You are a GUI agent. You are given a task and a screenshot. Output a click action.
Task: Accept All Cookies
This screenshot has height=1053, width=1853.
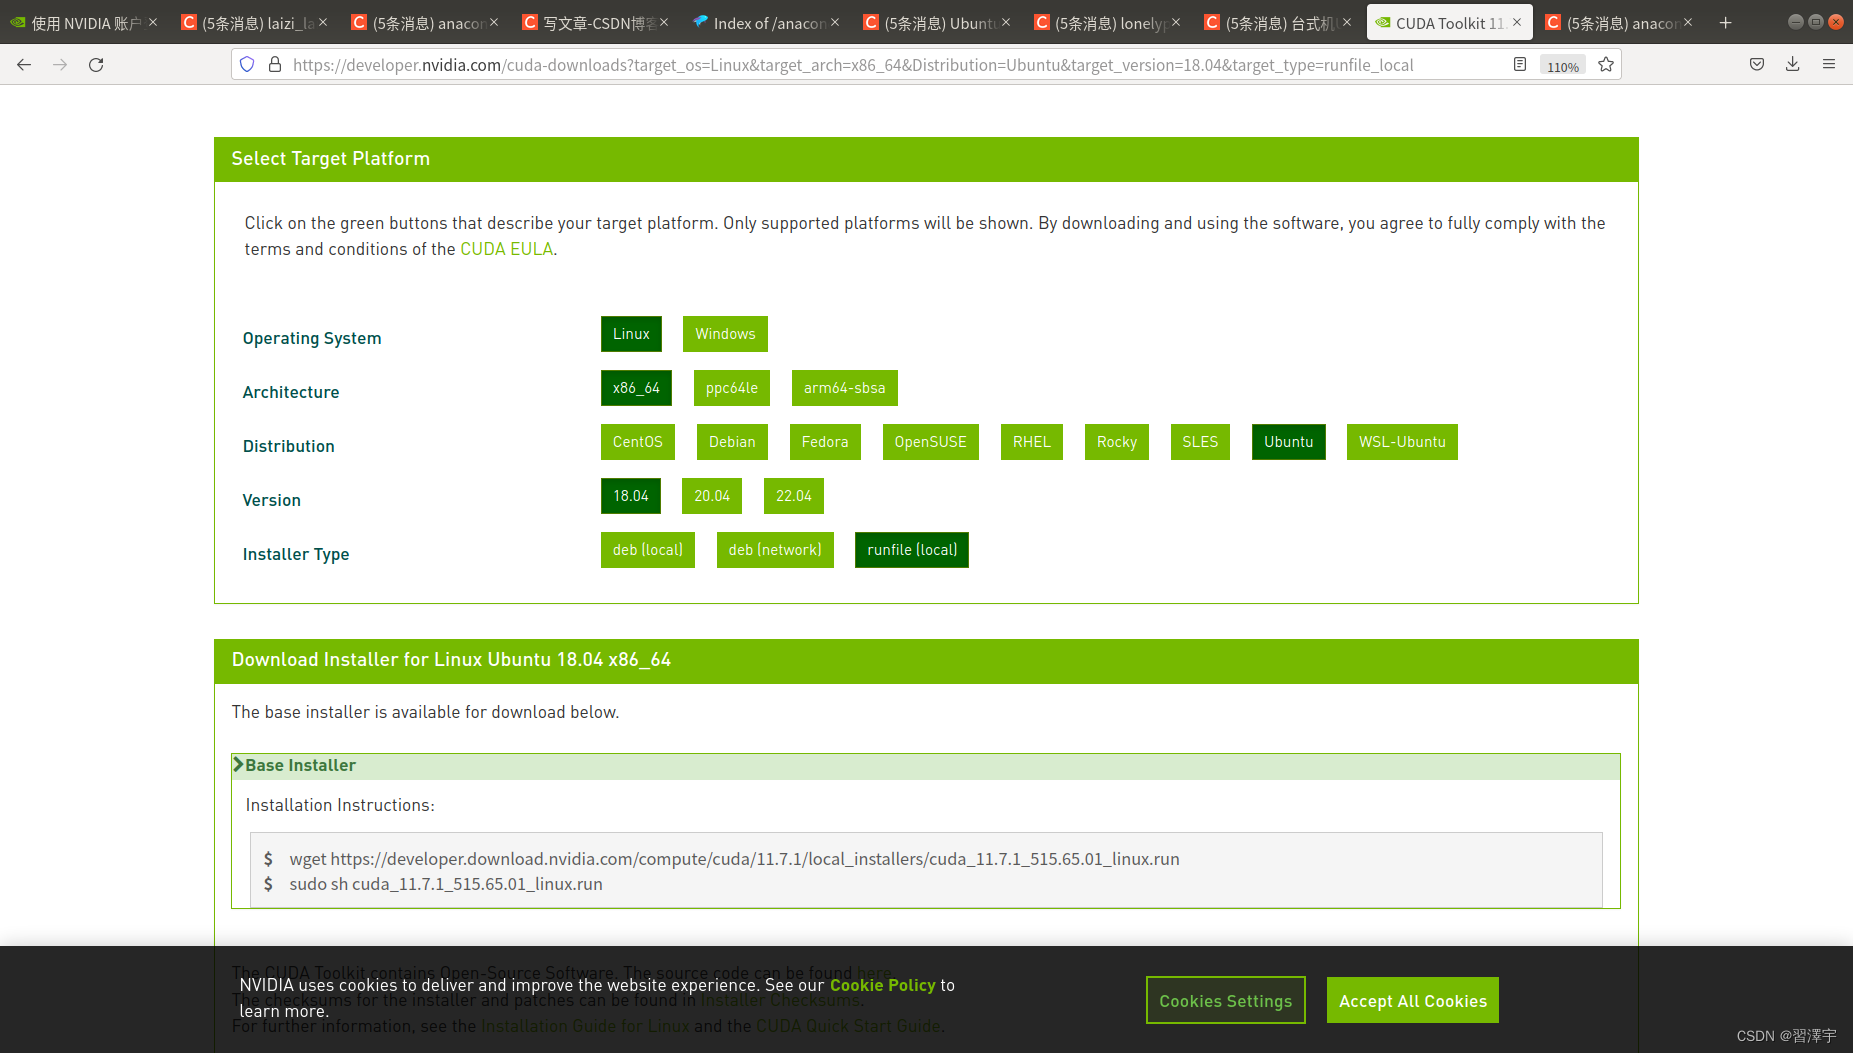coord(1412,1000)
